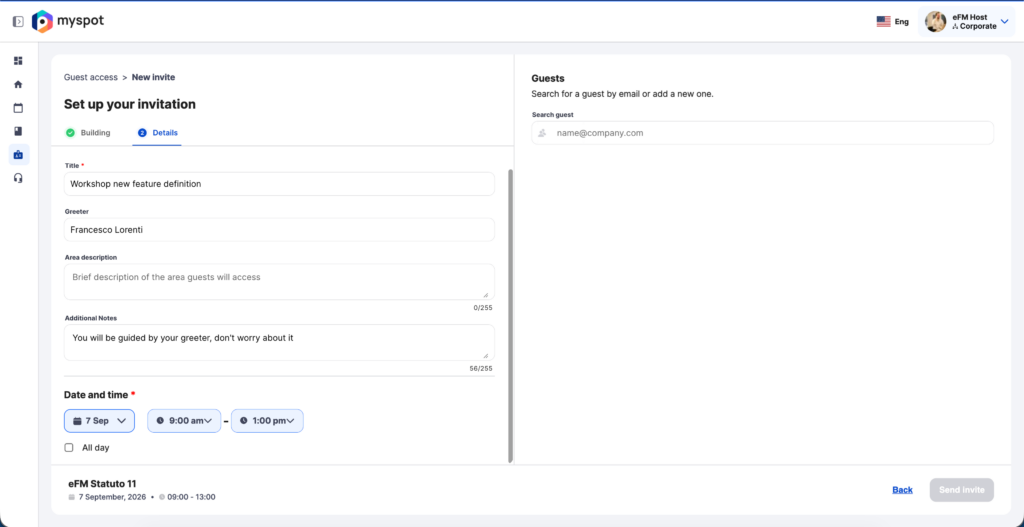Open the dashboard grid icon in sidebar

[x=18, y=61]
